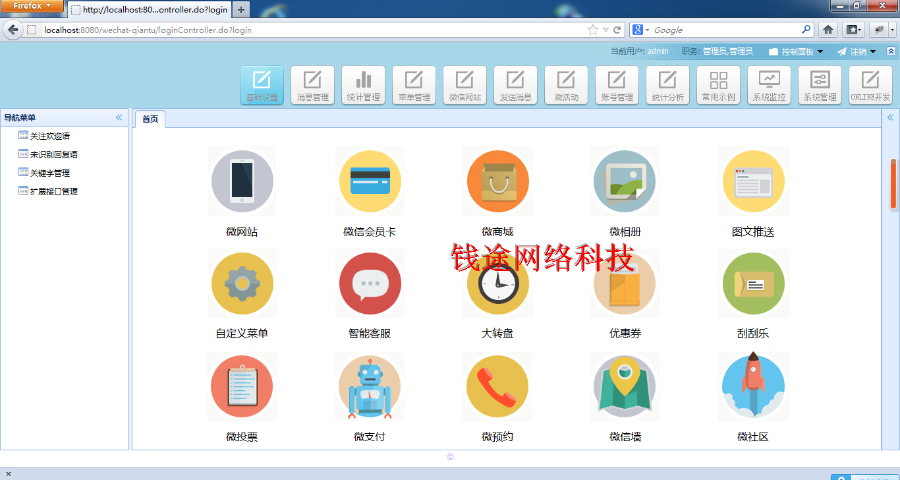900x480 pixels.
Task: Launch the 刮刮乐 envelope icon
Action: point(753,283)
